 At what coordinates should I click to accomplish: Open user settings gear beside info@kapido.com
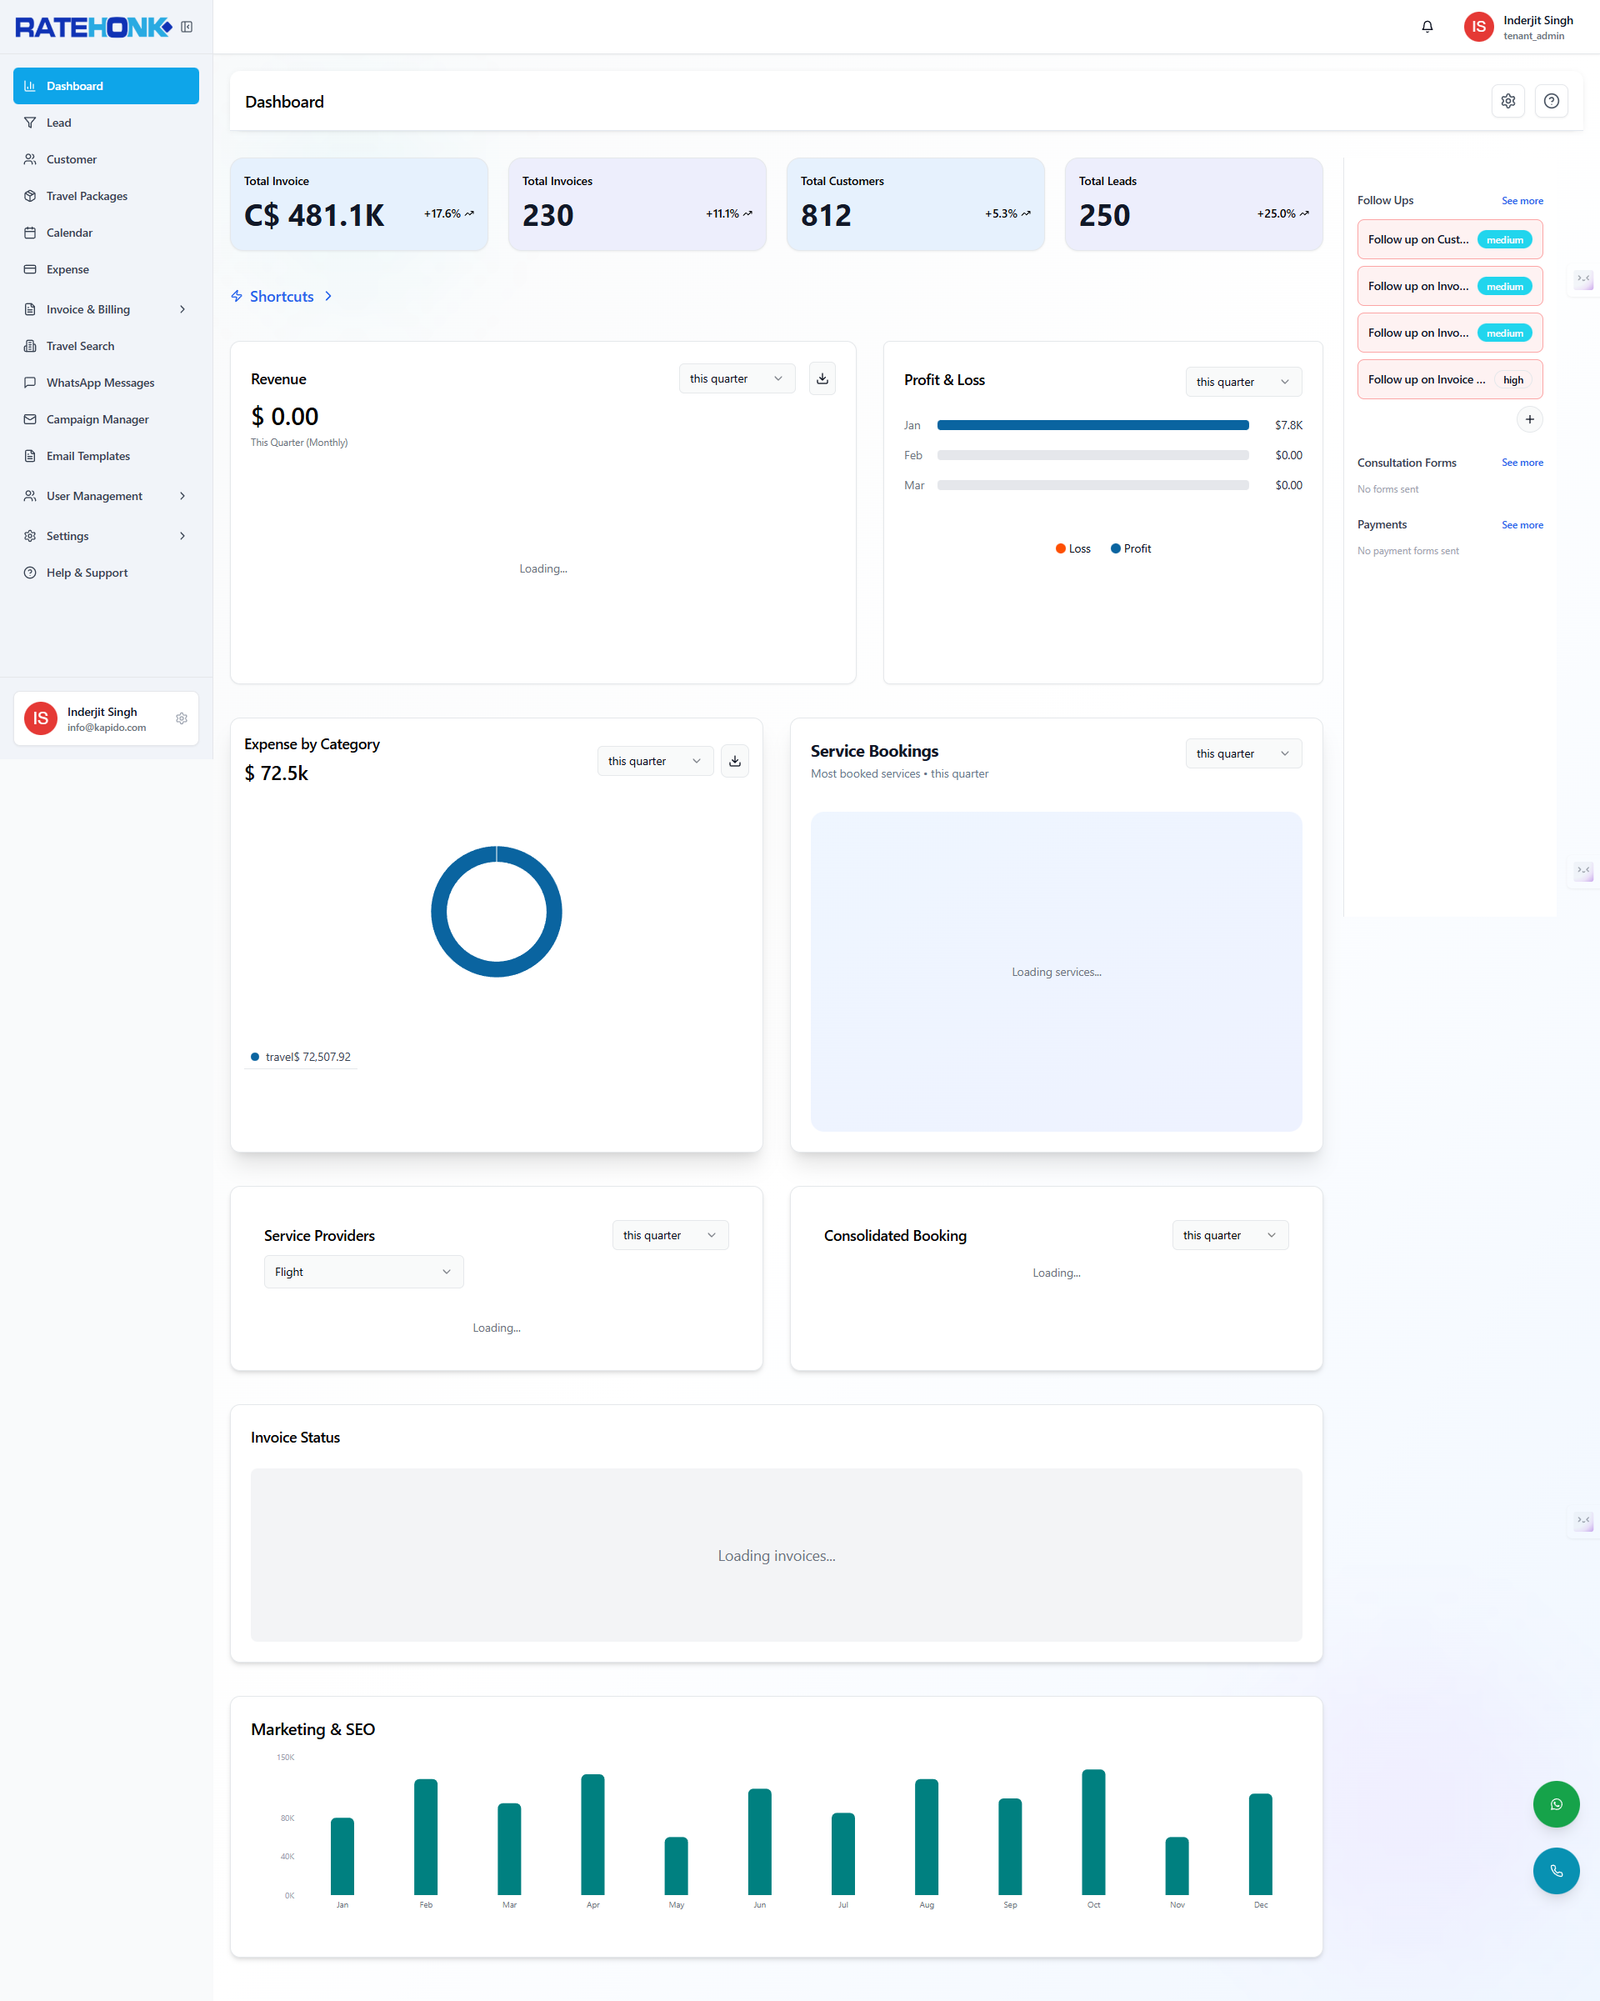pos(181,719)
